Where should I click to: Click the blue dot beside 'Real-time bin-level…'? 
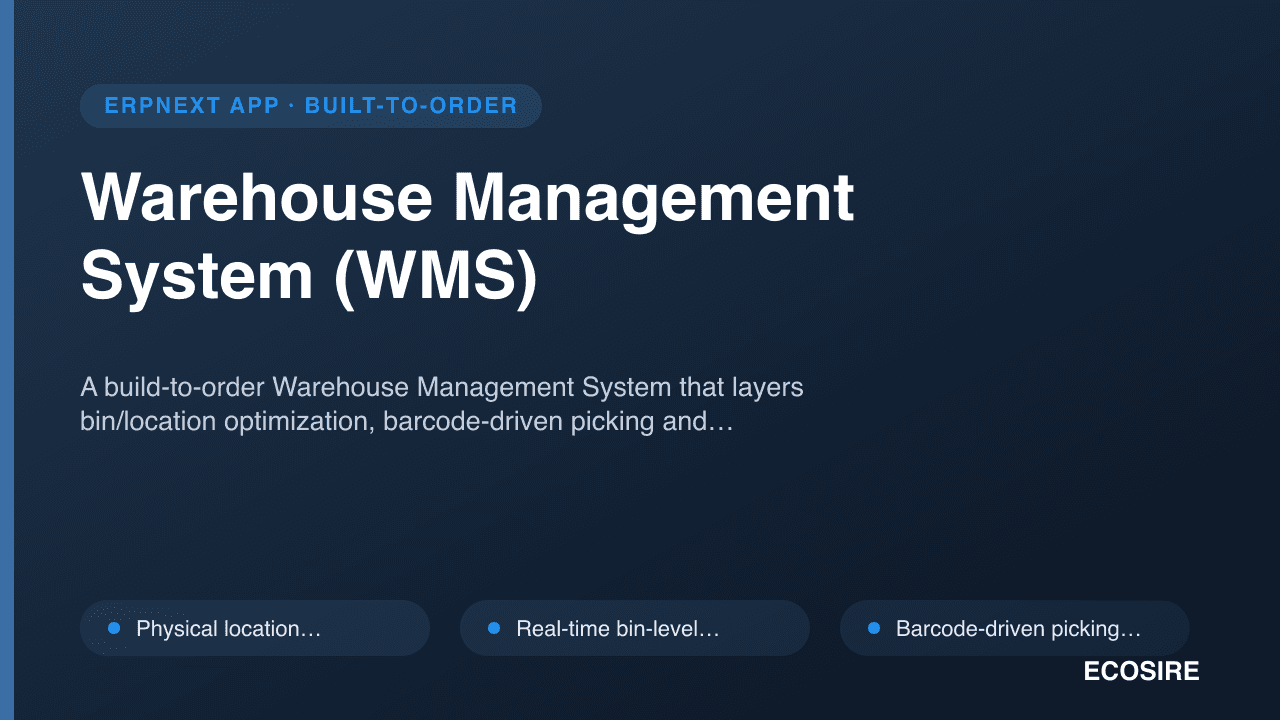(494, 628)
